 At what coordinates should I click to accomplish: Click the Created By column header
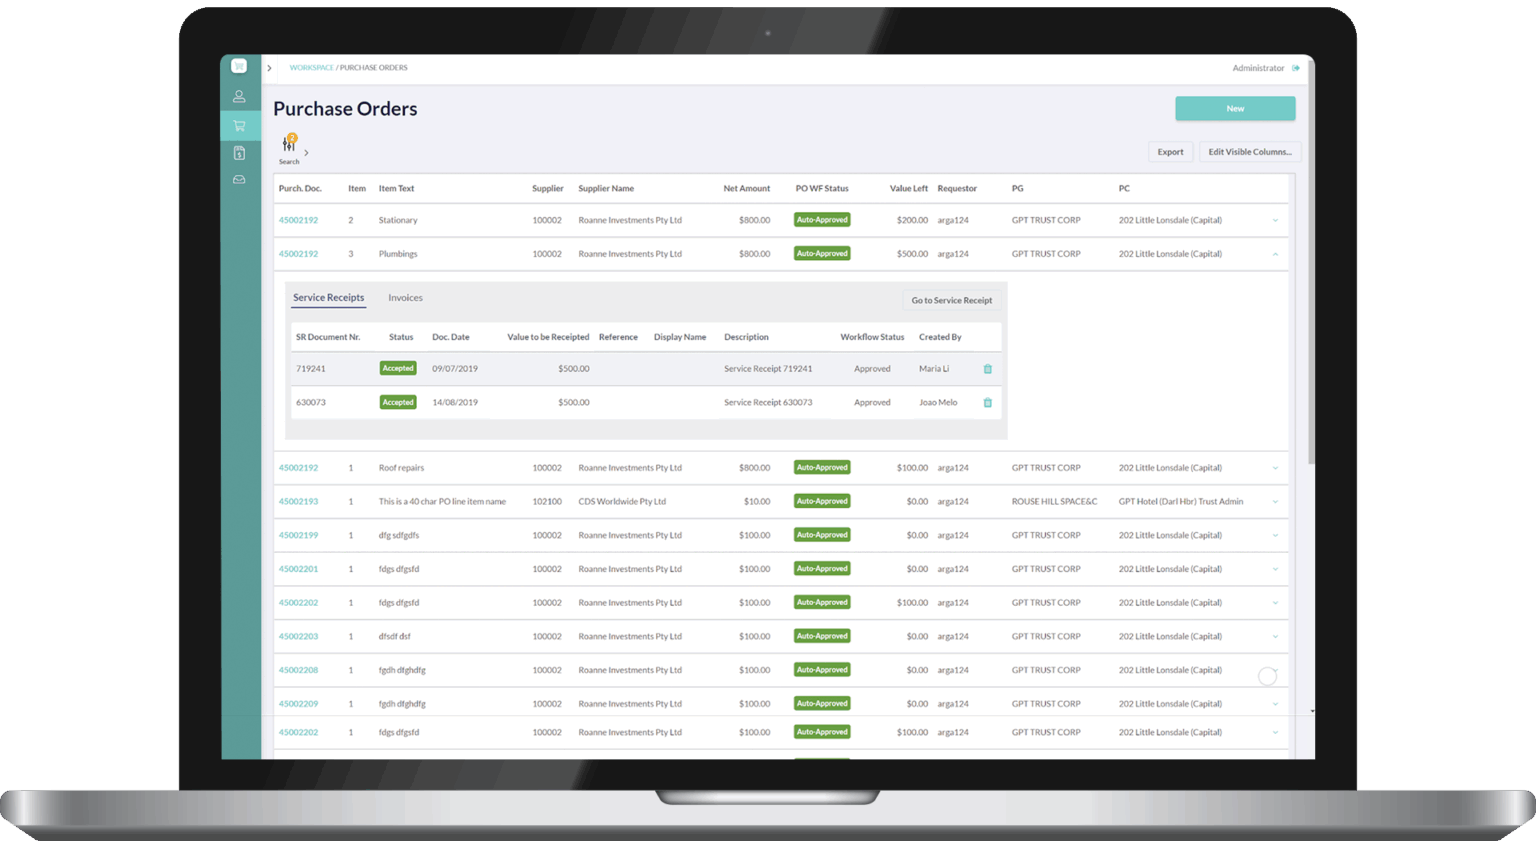click(x=940, y=337)
